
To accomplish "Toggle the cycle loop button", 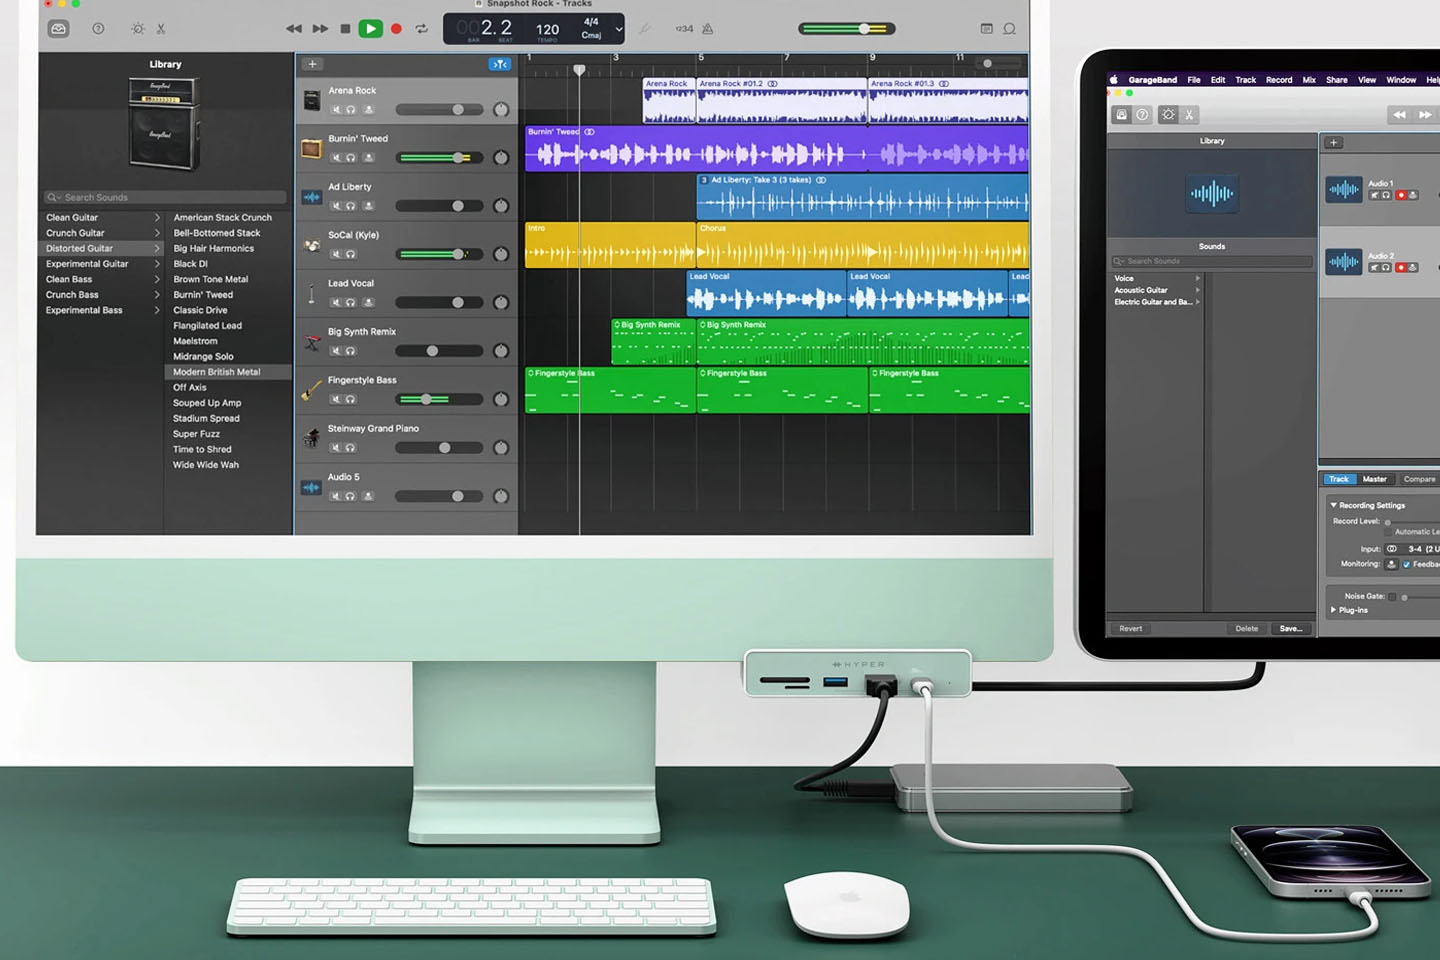I will pos(422,29).
